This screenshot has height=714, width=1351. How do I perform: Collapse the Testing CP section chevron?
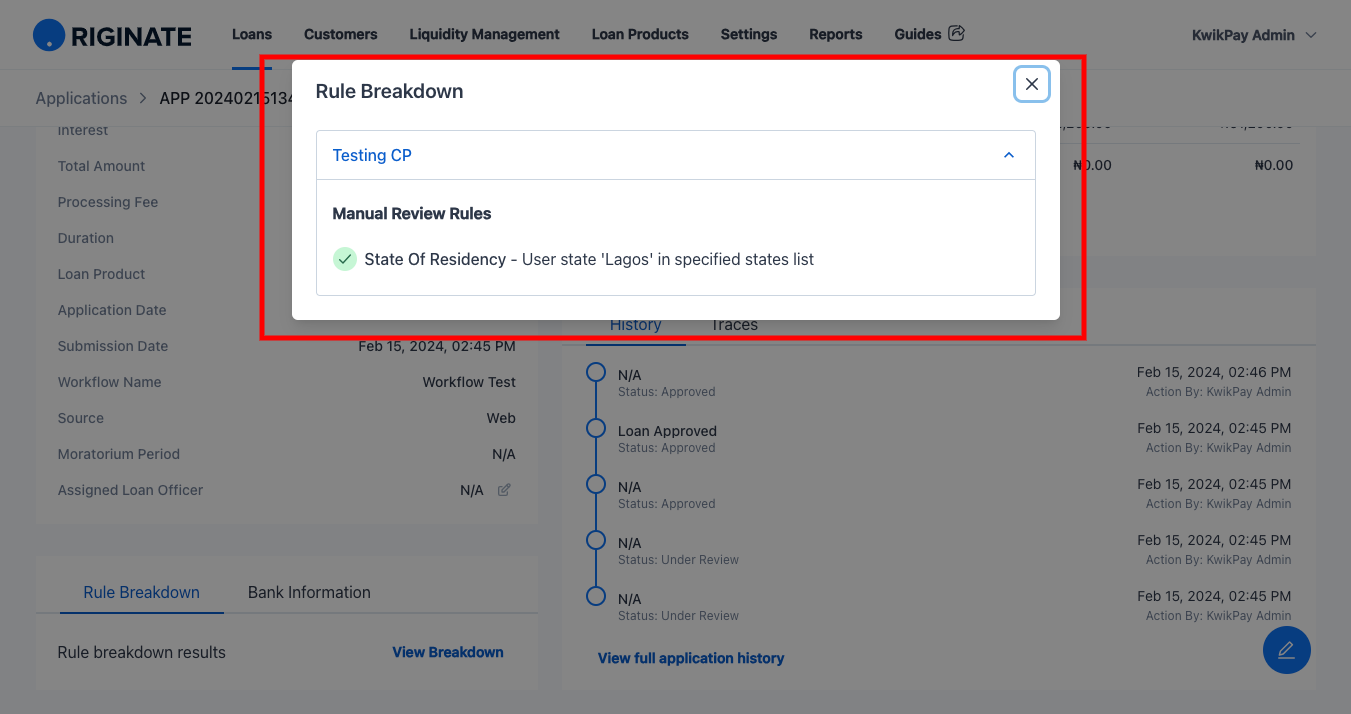click(1009, 155)
